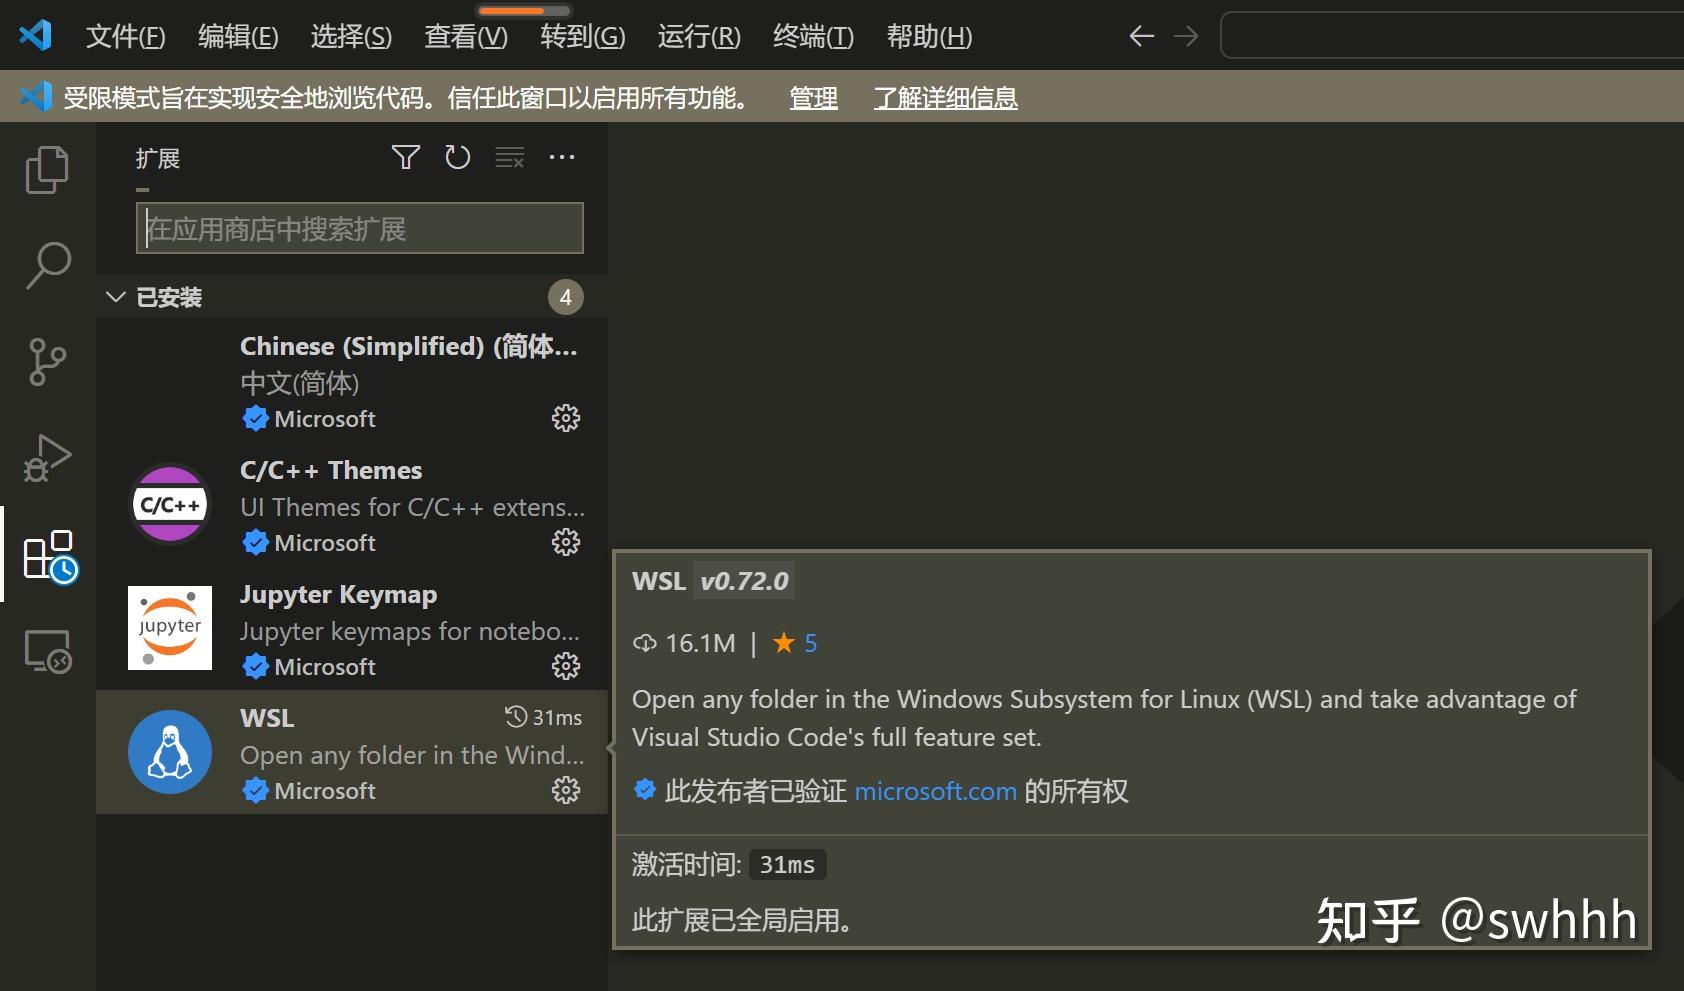Click the 31ms activation time value in tooltip
1684x991 pixels.
click(787, 864)
